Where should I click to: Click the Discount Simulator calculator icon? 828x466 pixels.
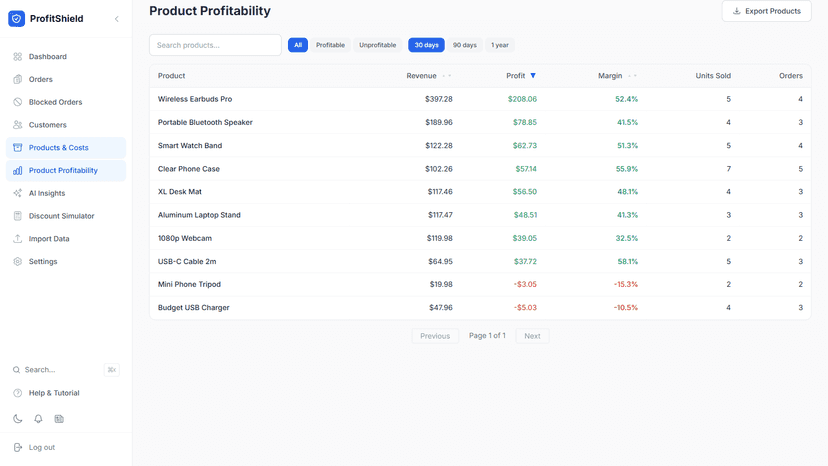tap(17, 216)
